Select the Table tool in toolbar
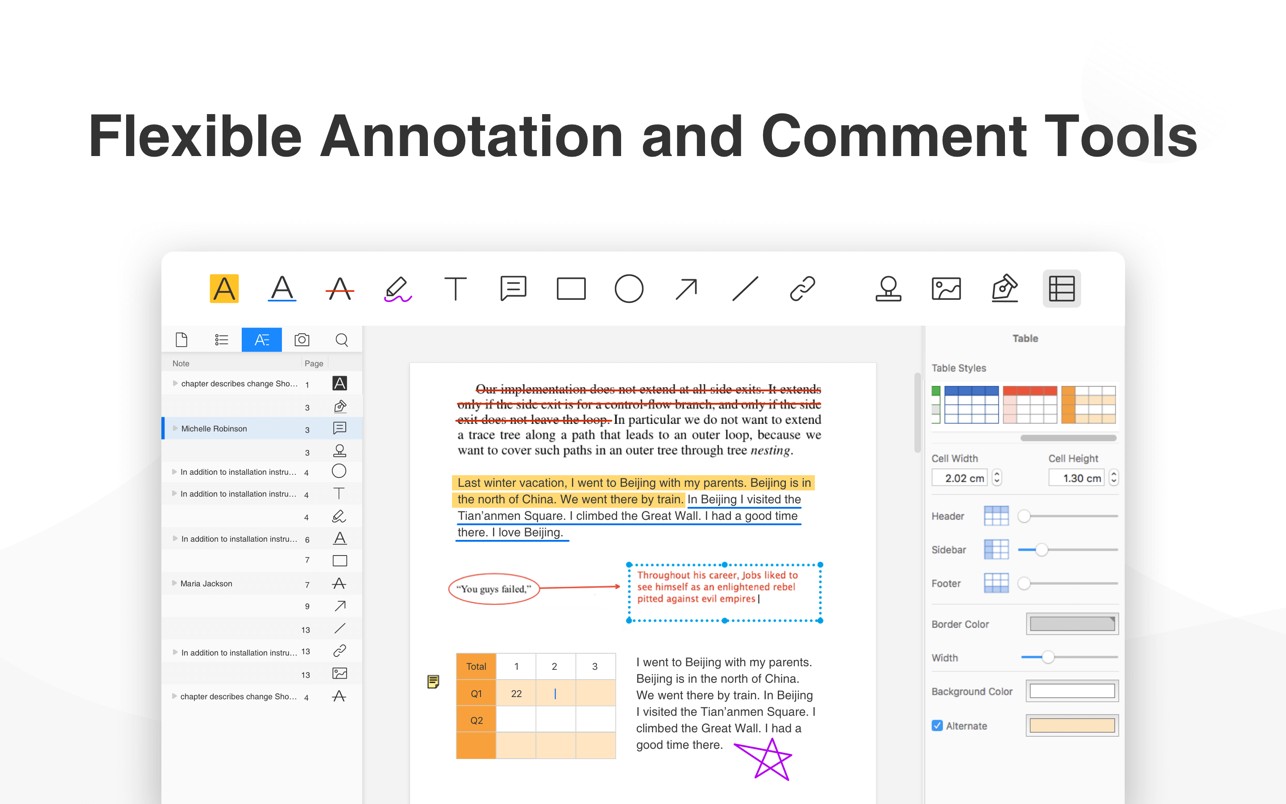The image size is (1286, 804). tap(1061, 289)
